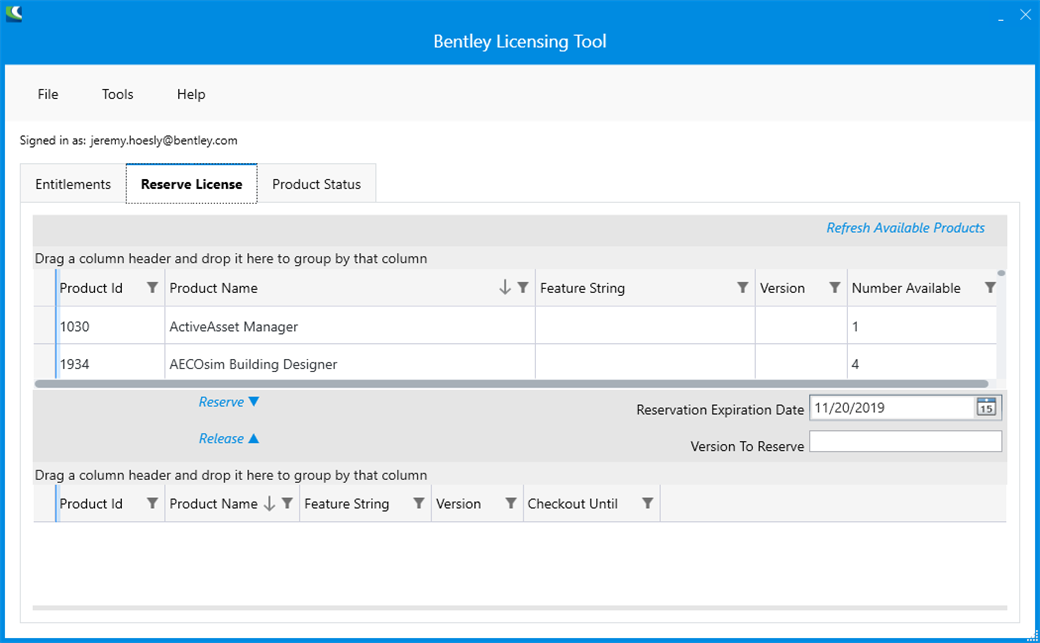Open lower grid Feature String filter
The image size is (1040, 643).
click(418, 504)
